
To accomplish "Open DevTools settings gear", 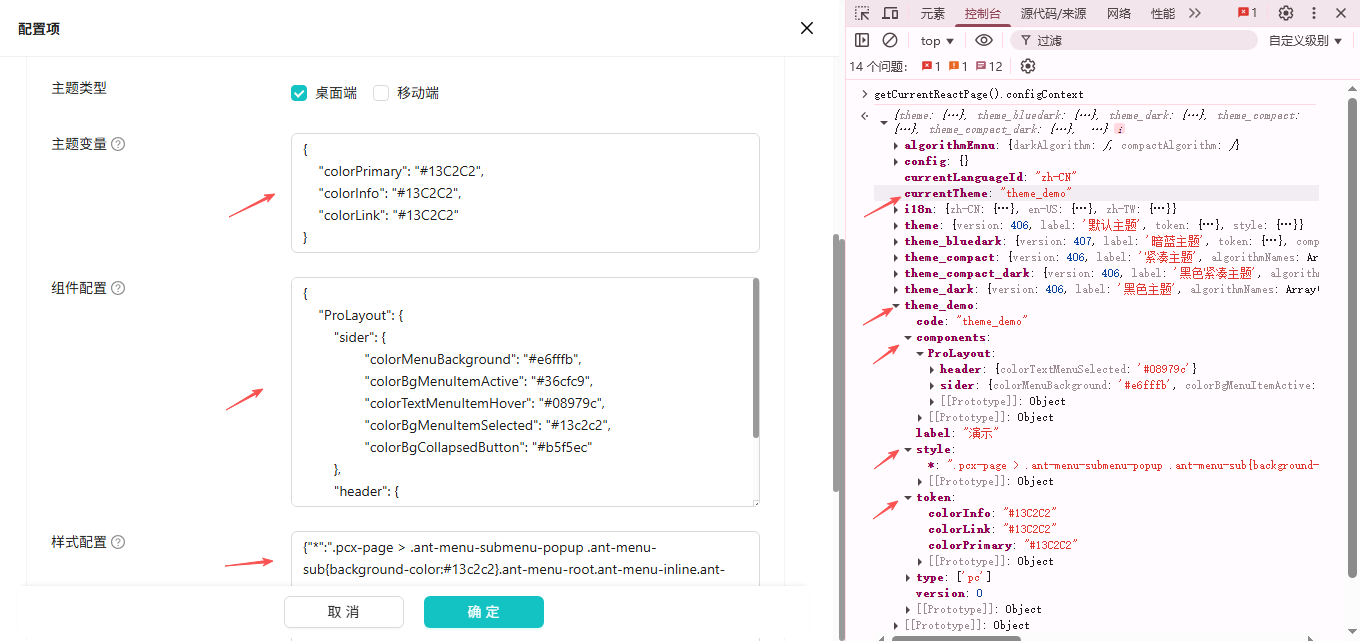I will (1286, 13).
